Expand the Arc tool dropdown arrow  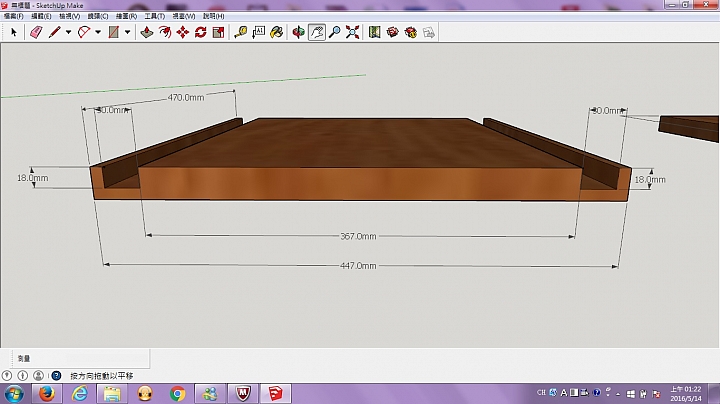point(98,32)
